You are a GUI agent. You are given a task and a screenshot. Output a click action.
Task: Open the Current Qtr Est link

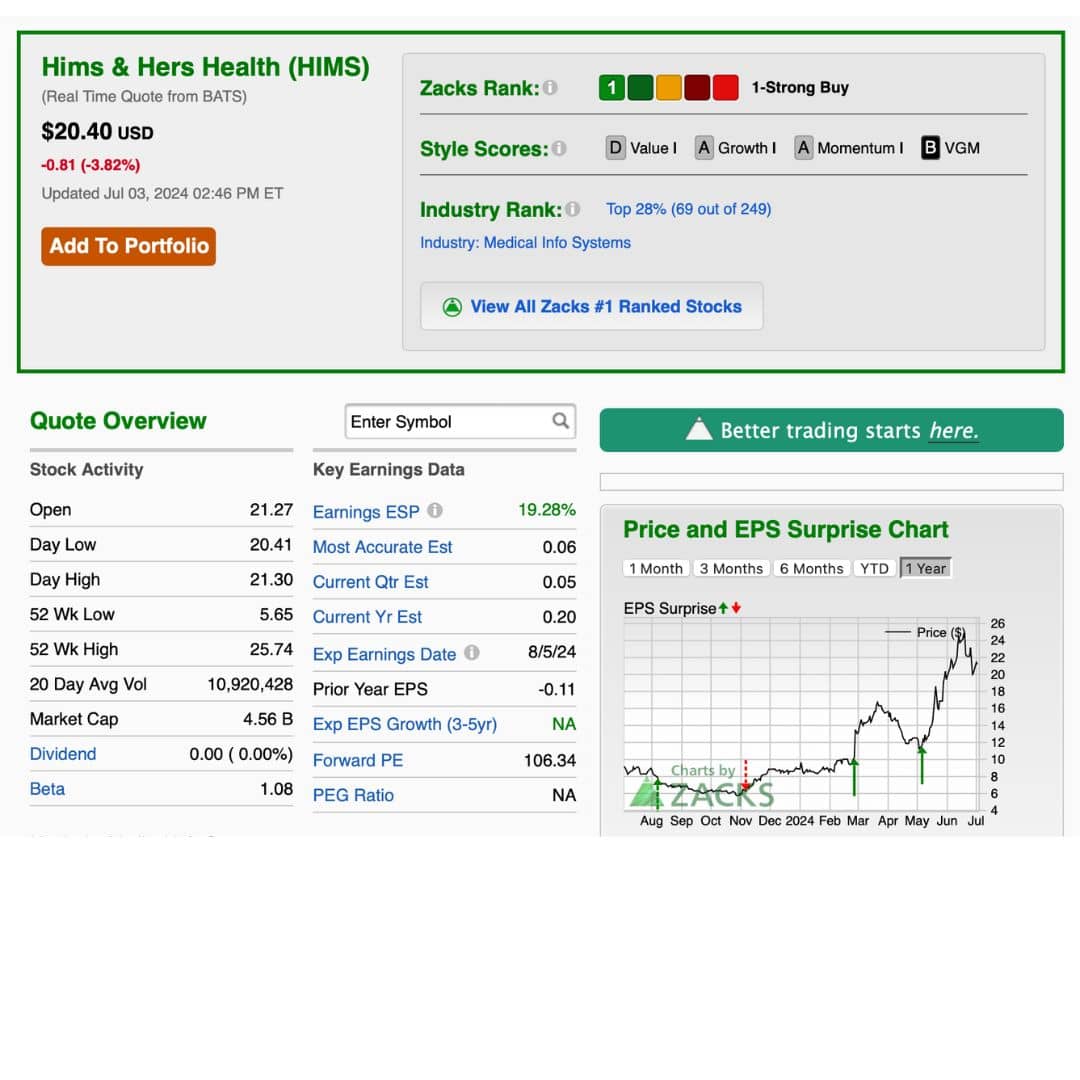[371, 582]
